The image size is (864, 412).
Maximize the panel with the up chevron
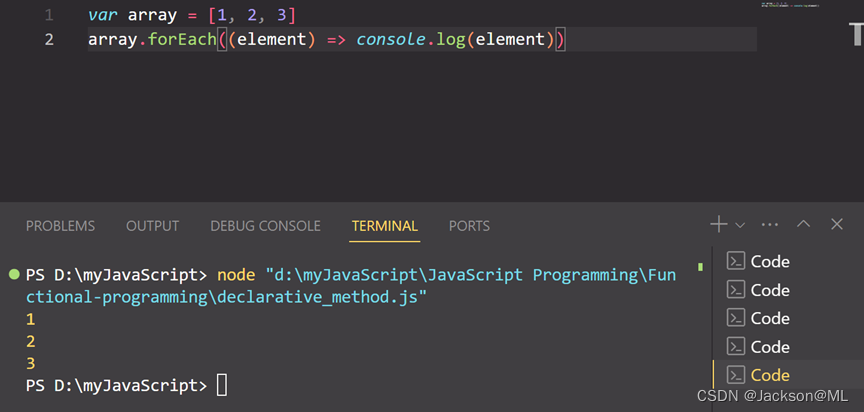[803, 225]
